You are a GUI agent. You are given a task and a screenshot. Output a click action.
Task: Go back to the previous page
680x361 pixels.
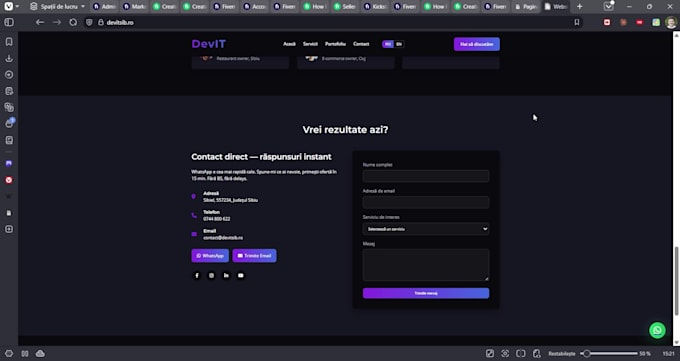tap(40, 22)
